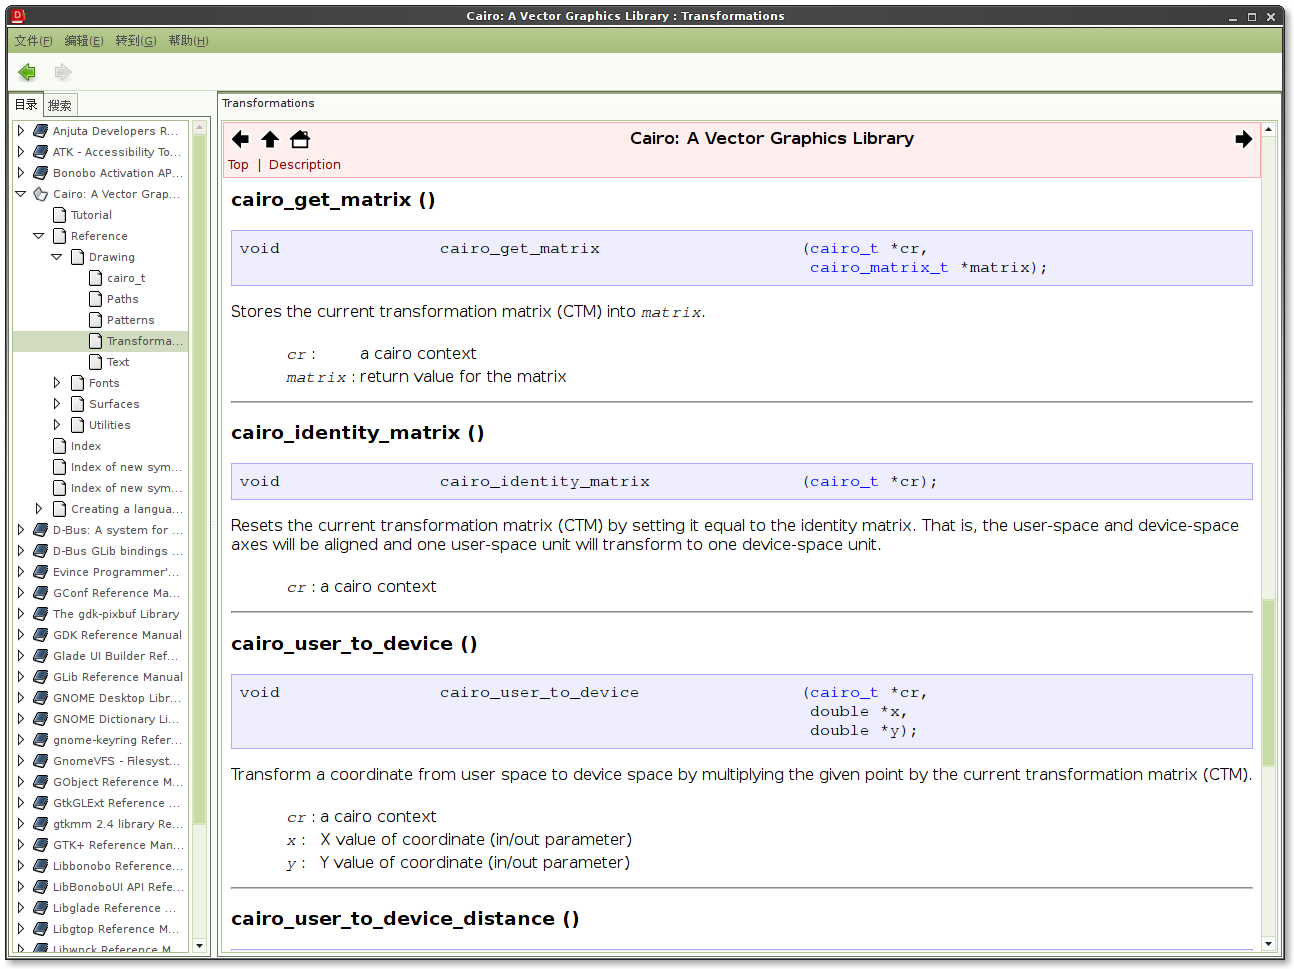The height and width of the screenshot is (969, 1294).
Task: Expand the D-Bus: A system for node
Action: tap(21, 530)
